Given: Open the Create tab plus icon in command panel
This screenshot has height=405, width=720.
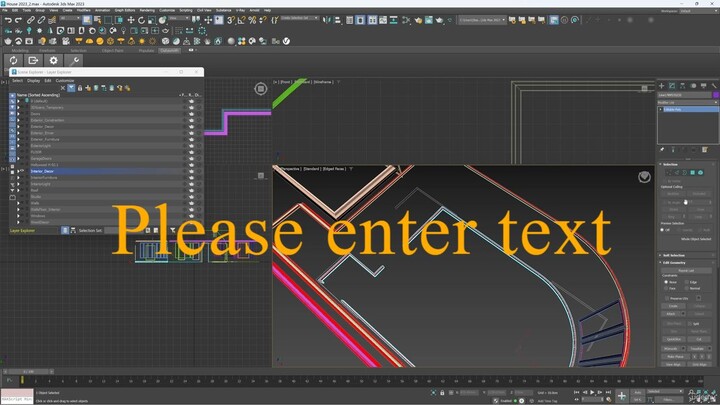Looking at the screenshot, I should (662, 86).
